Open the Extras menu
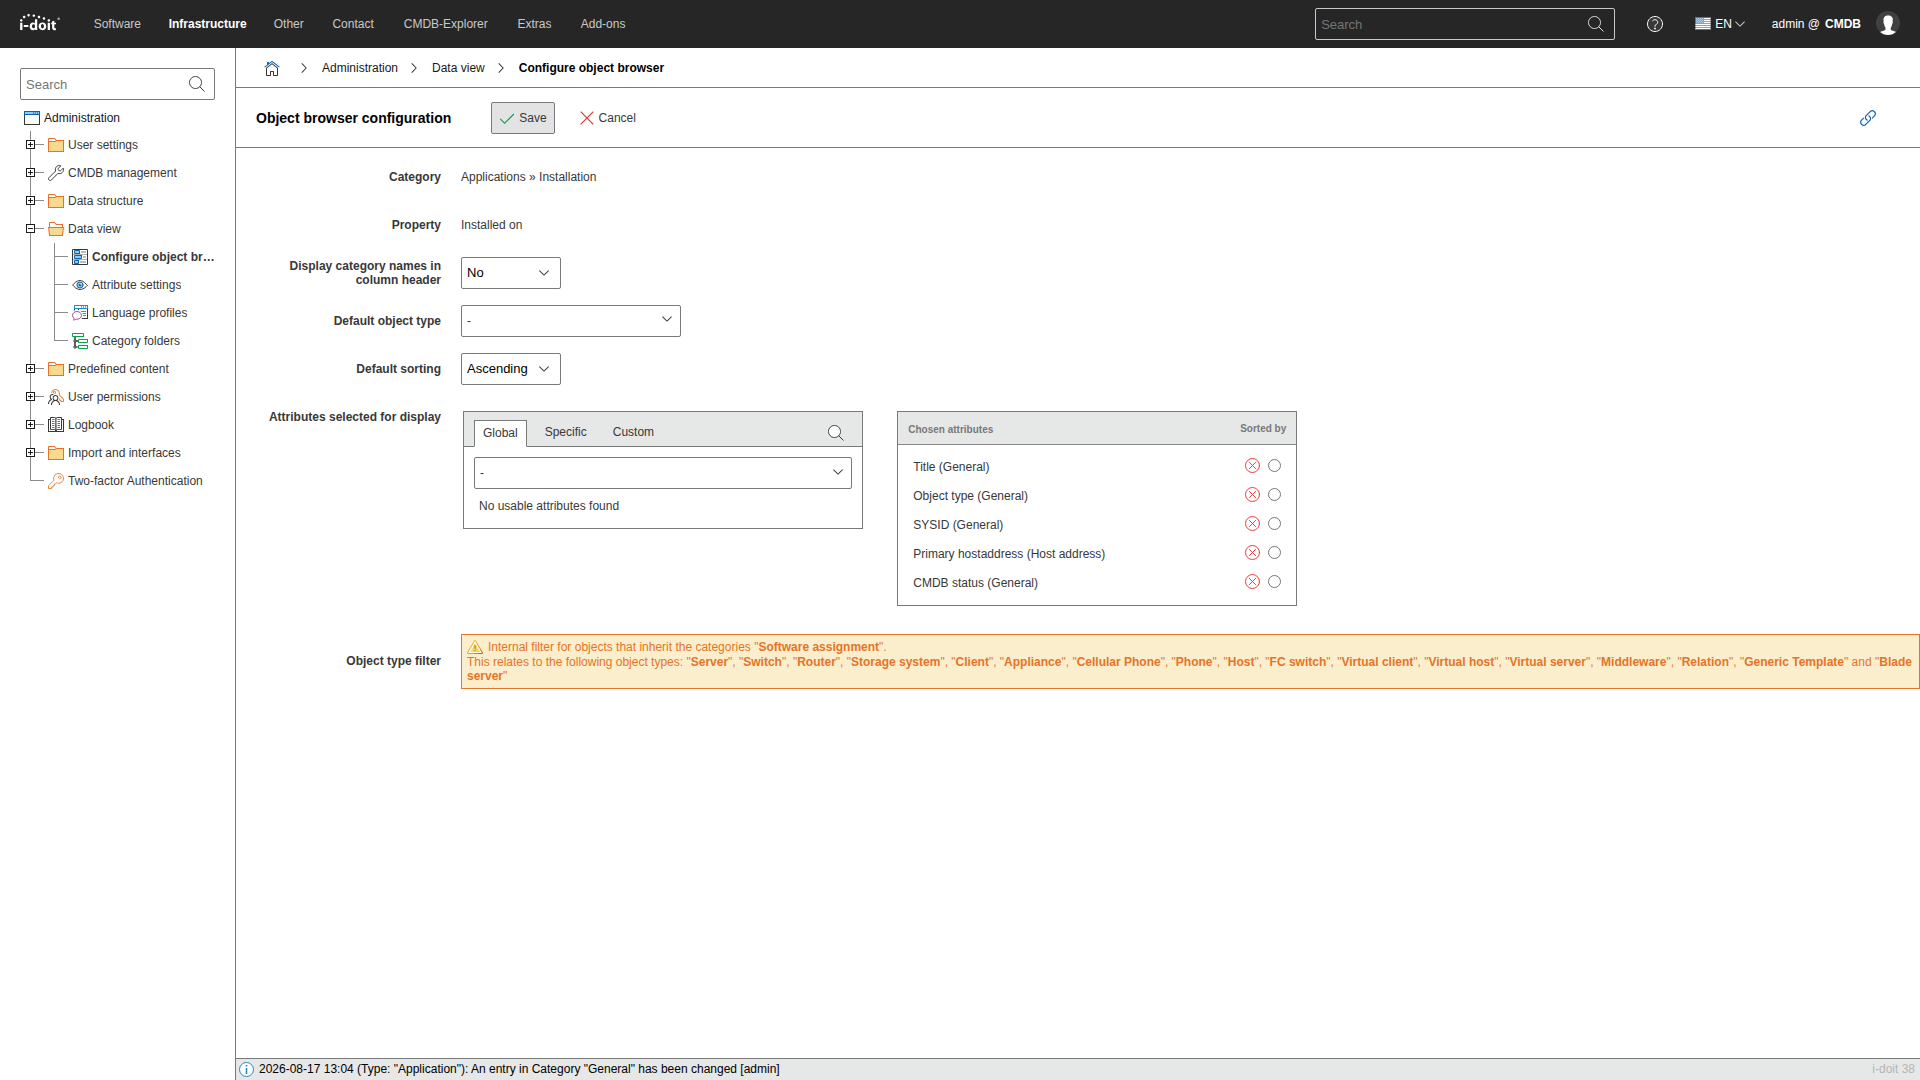1920x1080 pixels. 534,24
